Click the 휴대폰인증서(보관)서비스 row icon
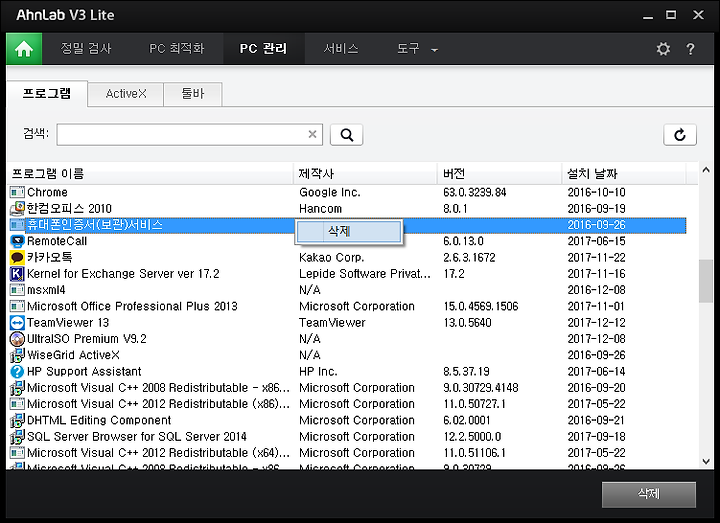720x523 pixels. click(x=17, y=225)
